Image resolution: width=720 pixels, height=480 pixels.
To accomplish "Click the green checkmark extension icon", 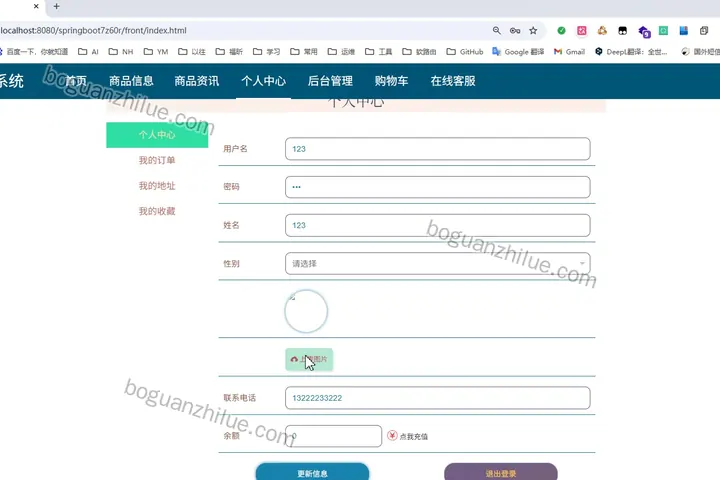I will coord(561,30).
